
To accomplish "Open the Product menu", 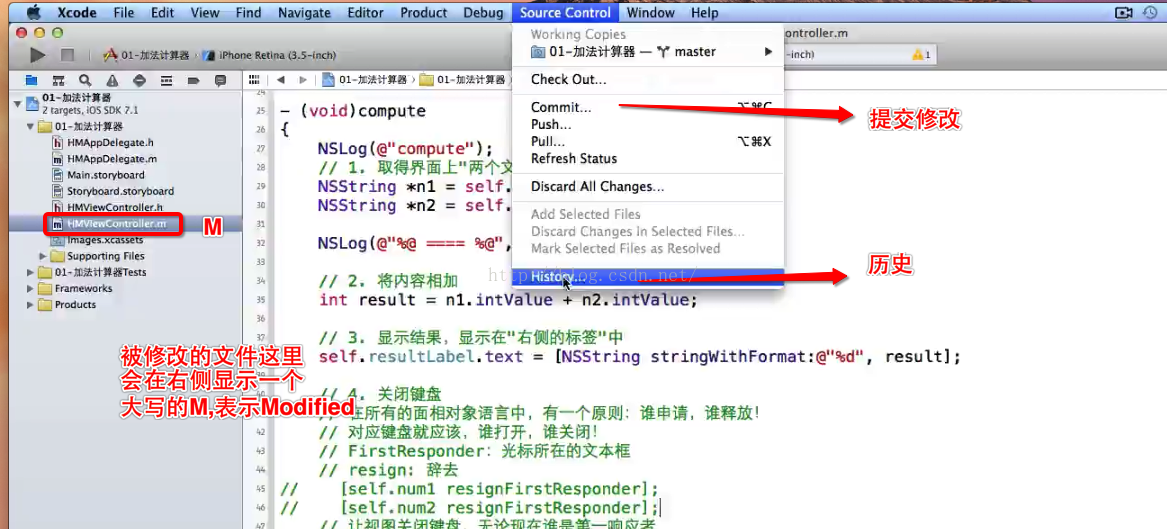I will click(423, 13).
